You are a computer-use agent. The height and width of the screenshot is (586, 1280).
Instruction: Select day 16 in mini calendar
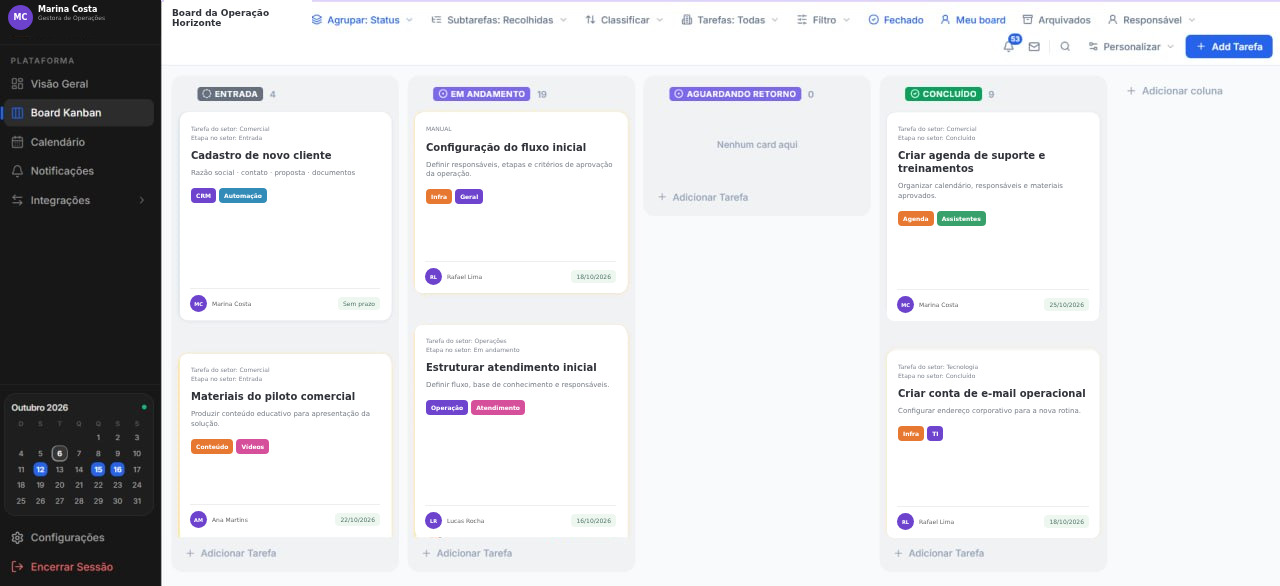point(117,469)
